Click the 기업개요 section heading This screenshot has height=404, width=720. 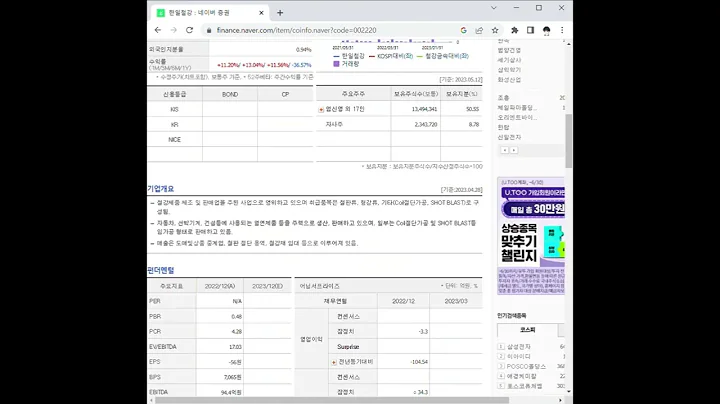pyautogui.click(x=161, y=189)
